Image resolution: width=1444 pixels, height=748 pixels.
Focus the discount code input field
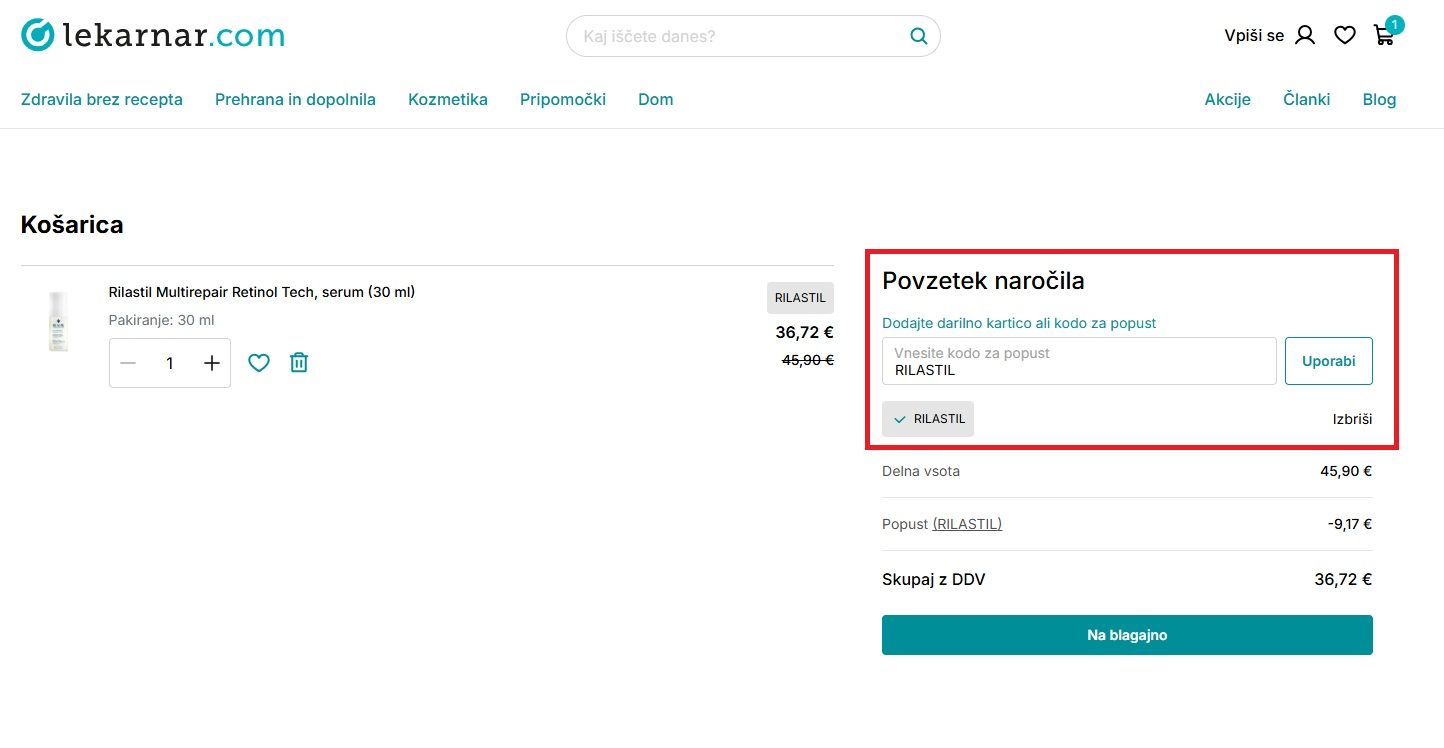point(1078,362)
